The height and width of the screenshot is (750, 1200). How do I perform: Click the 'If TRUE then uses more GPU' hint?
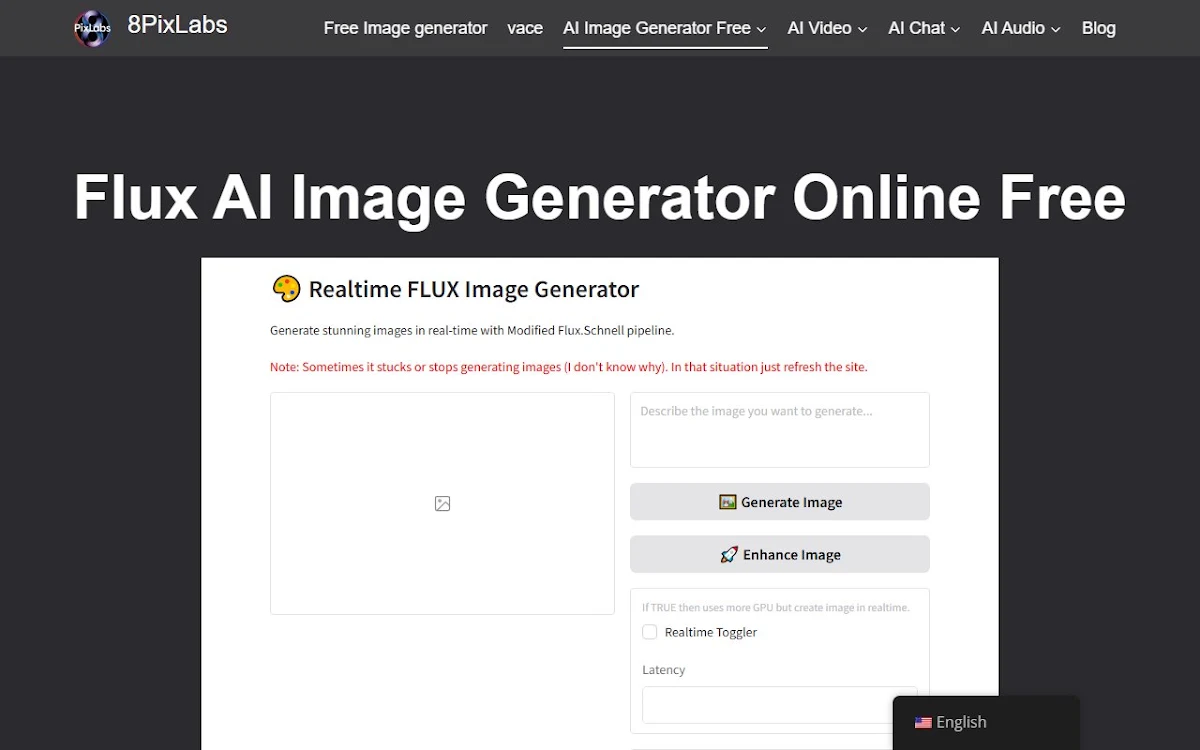click(776, 607)
